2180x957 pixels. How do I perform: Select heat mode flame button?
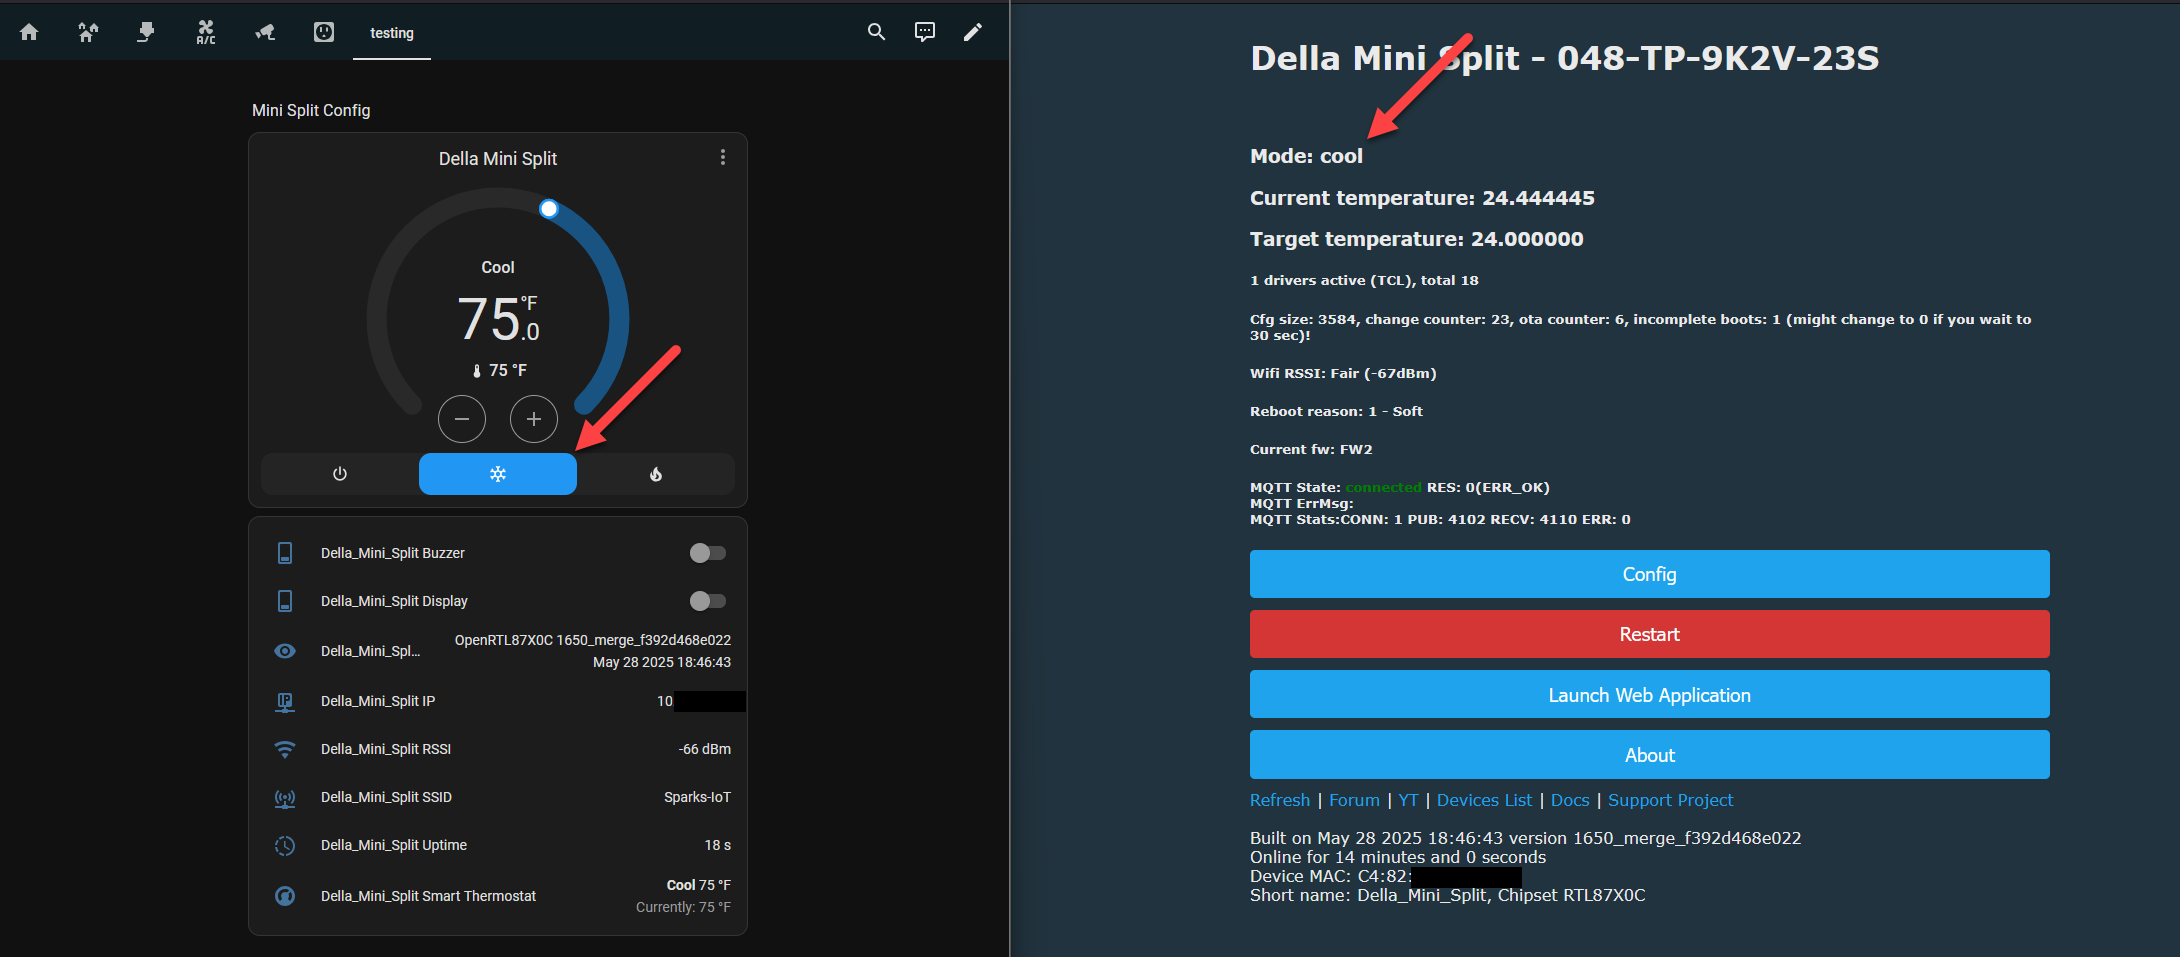point(656,474)
